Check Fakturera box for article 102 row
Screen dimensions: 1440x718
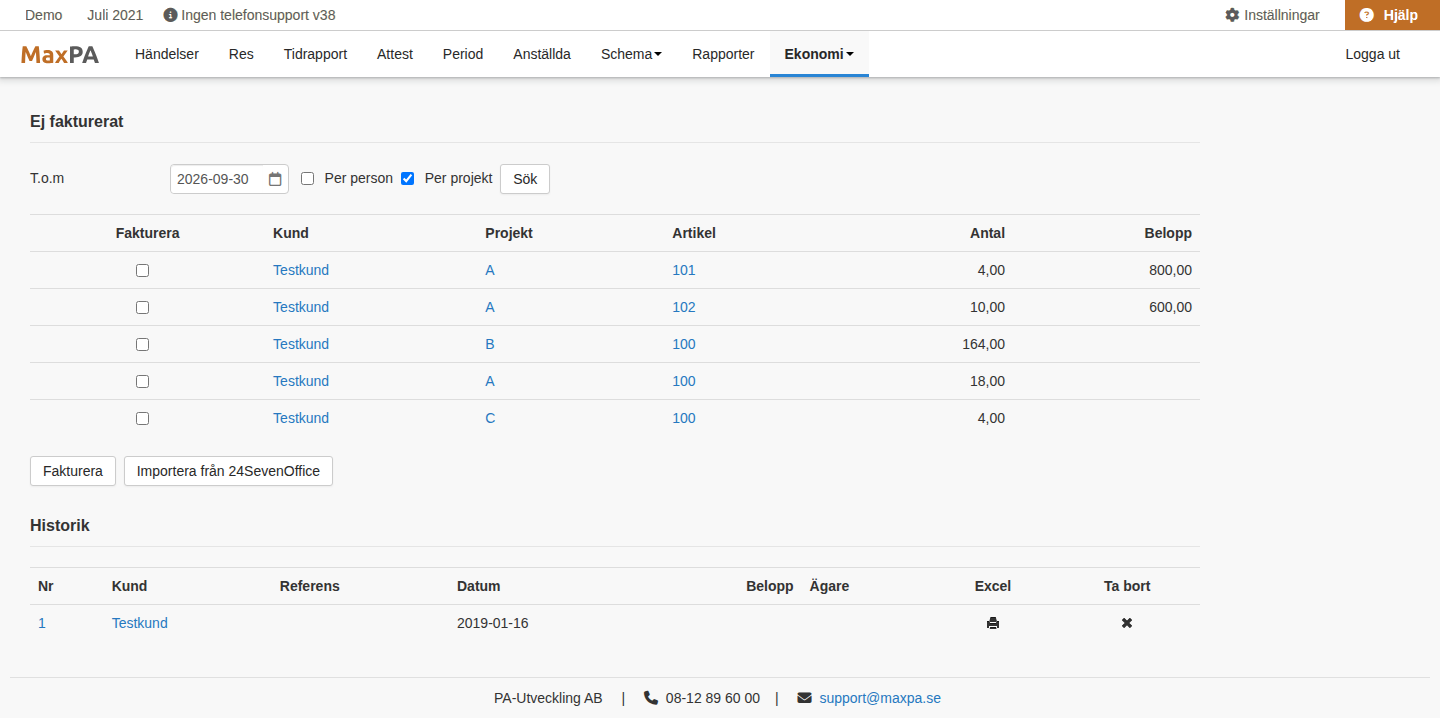143,308
